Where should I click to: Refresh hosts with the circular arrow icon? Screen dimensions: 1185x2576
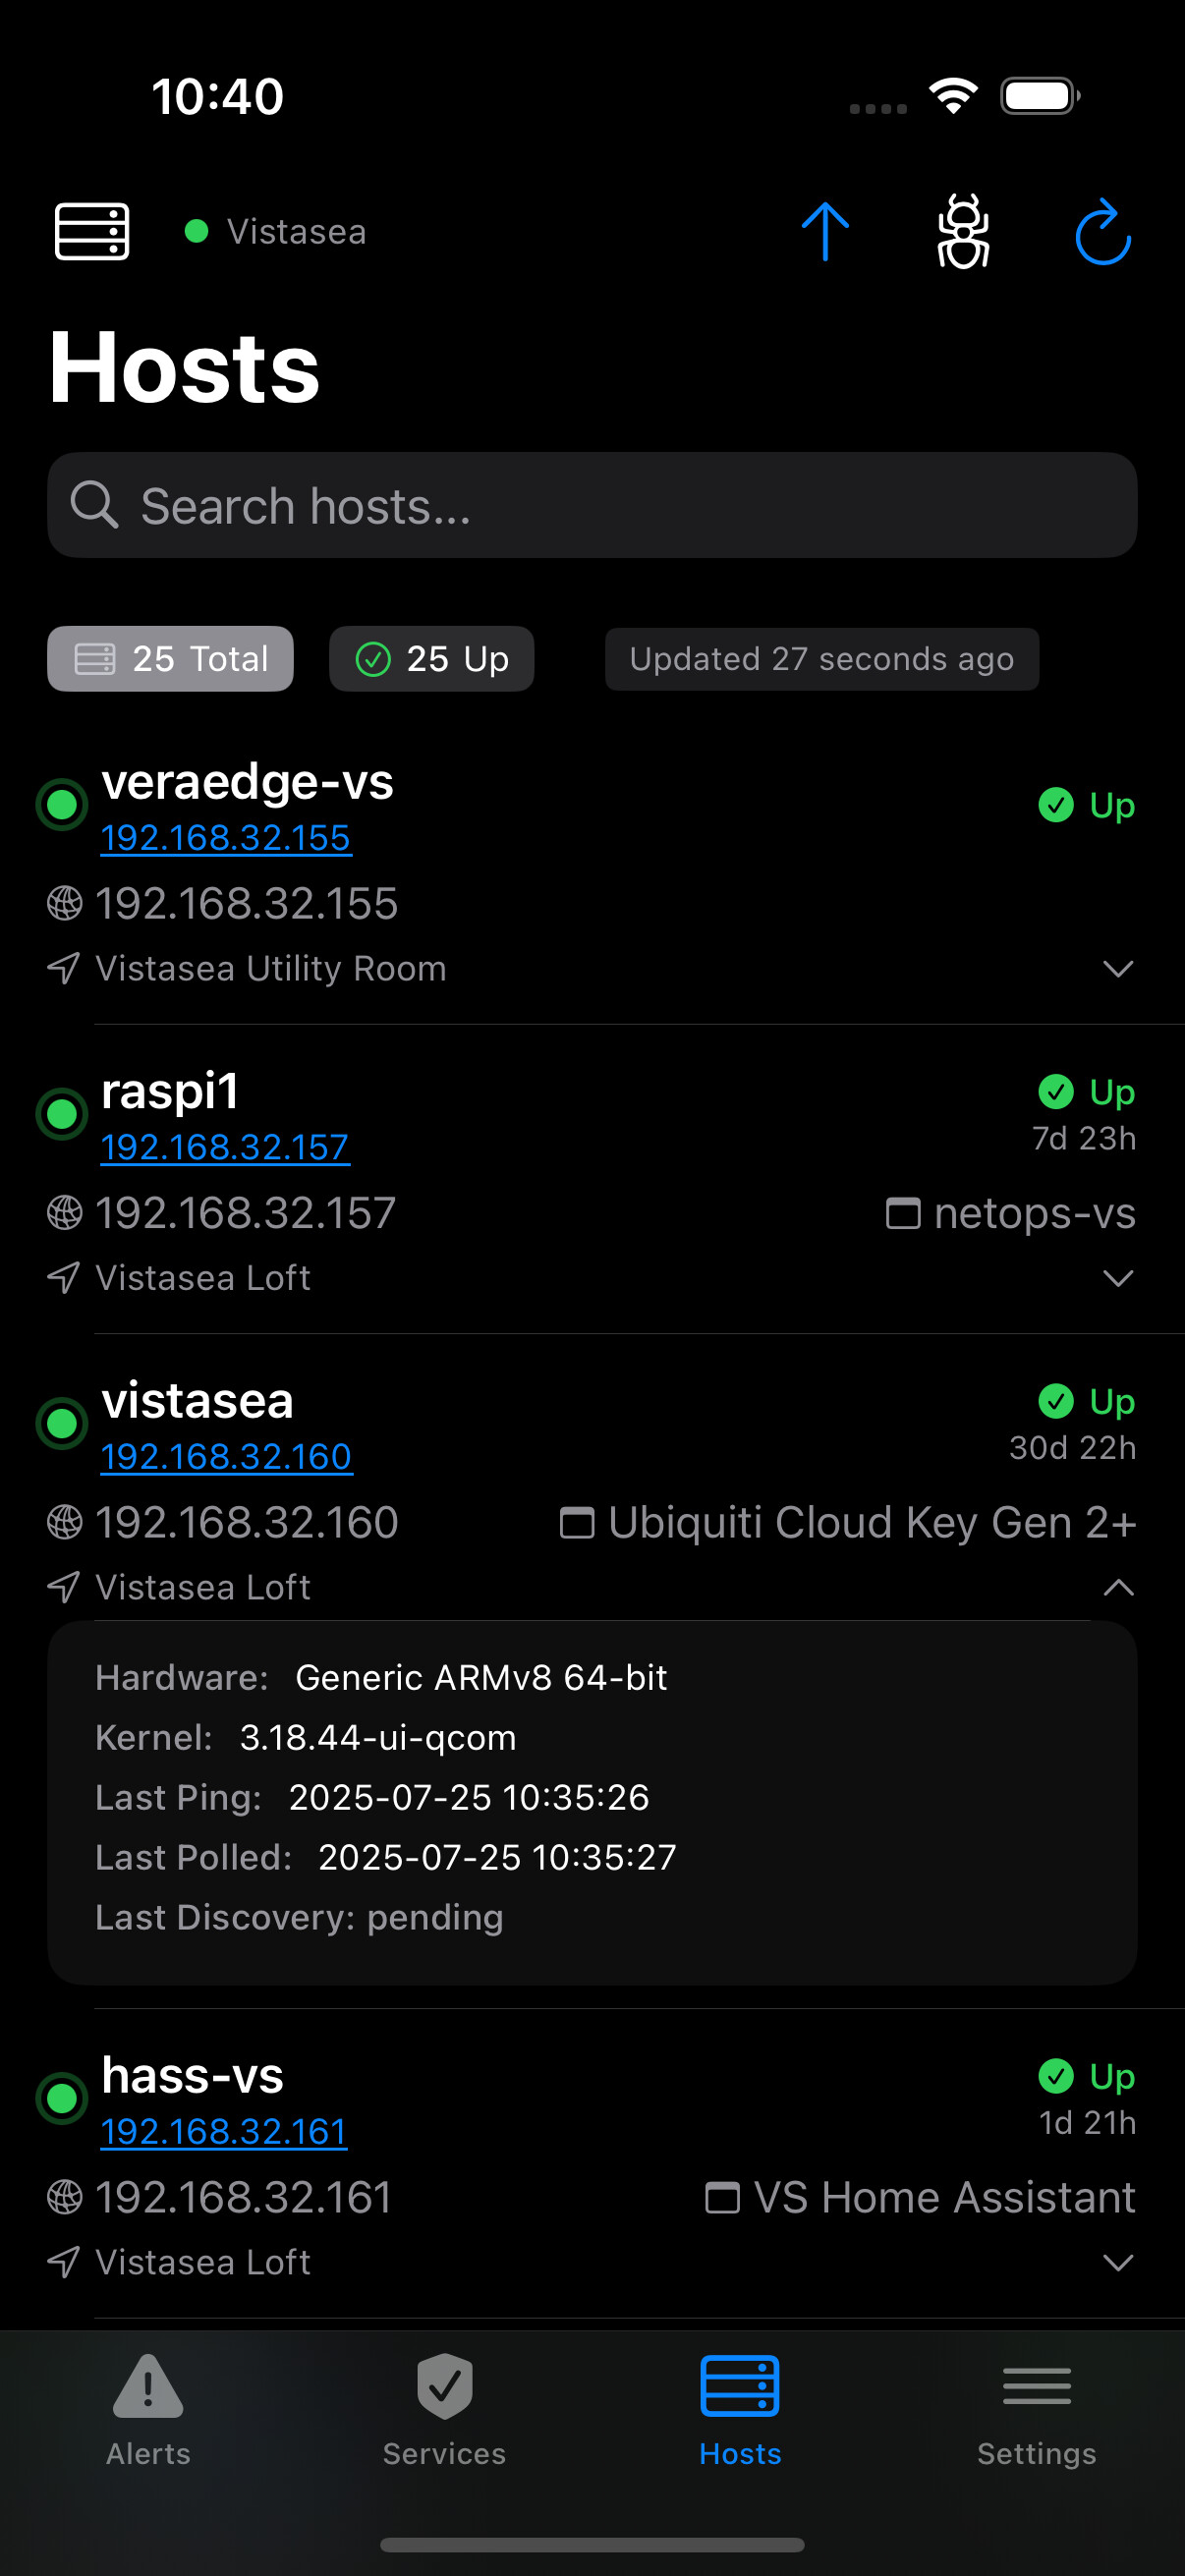point(1103,232)
